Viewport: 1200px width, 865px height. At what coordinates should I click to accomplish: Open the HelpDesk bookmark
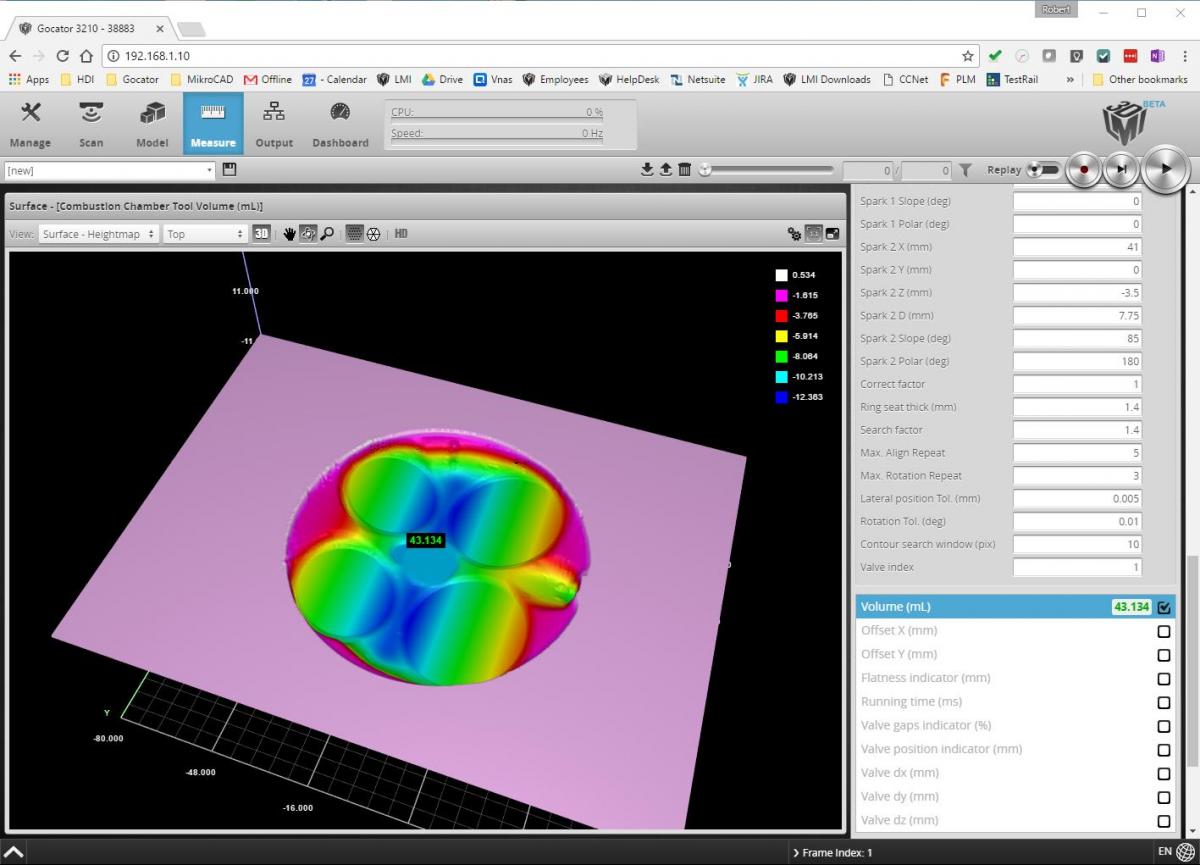coord(629,79)
